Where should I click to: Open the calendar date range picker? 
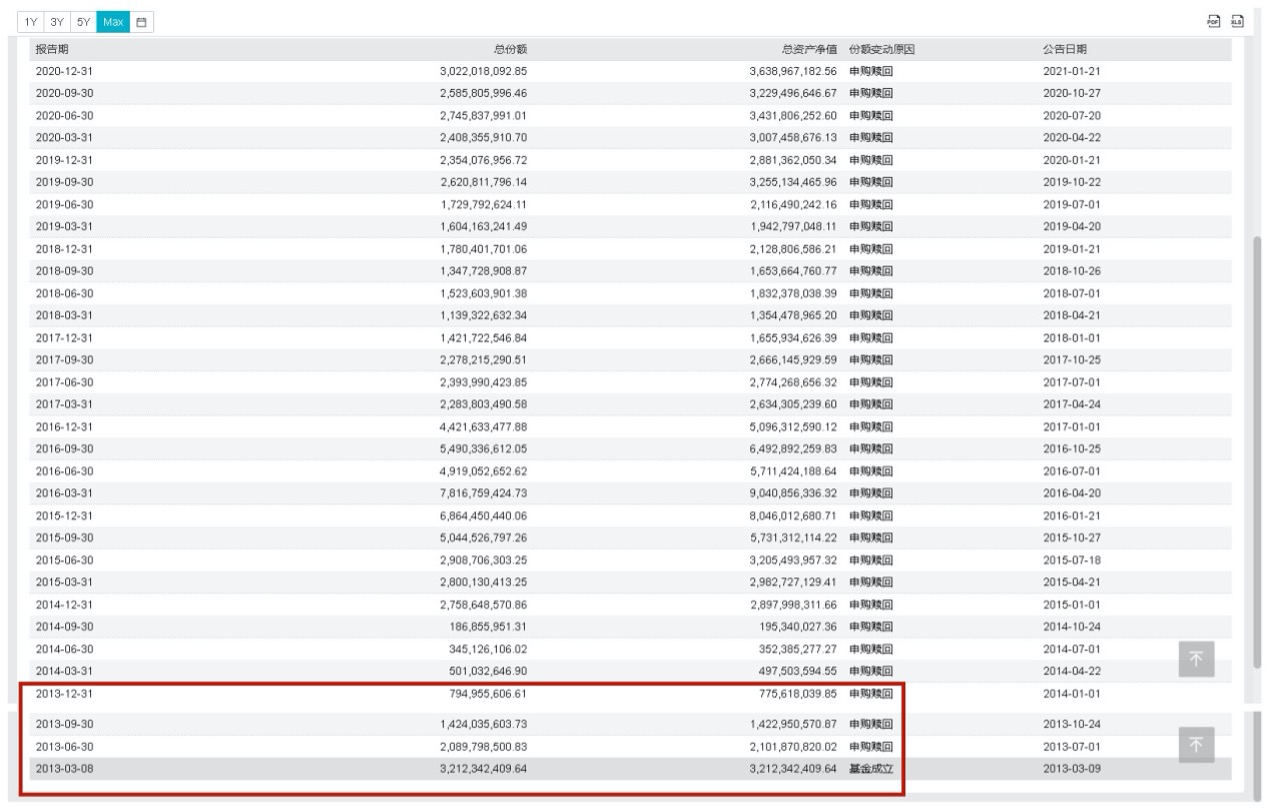142,21
